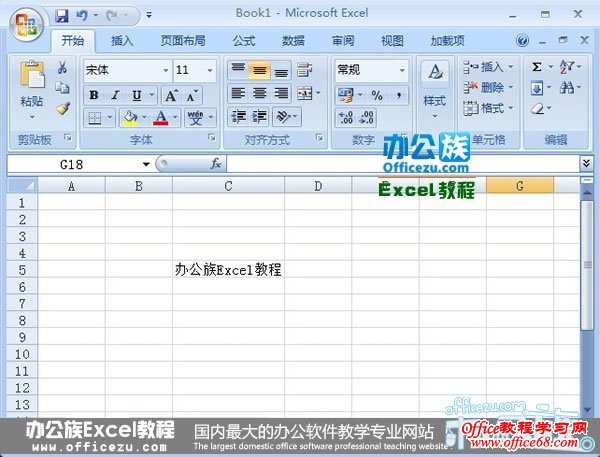This screenshot has width=600, height=457.
Task: Click the Fill down icon
Action: (x=537, y=88)
